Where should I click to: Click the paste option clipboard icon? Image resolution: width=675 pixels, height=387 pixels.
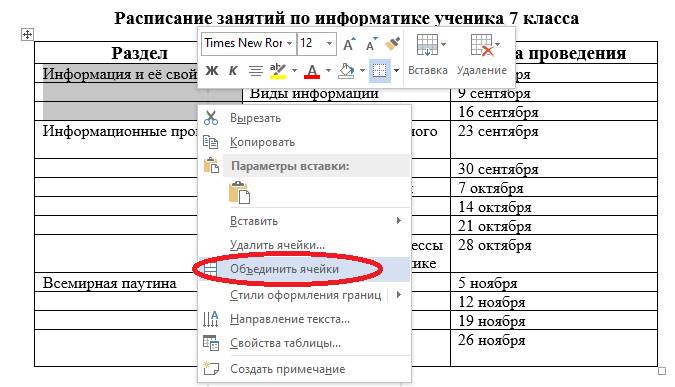pos(239,192)
